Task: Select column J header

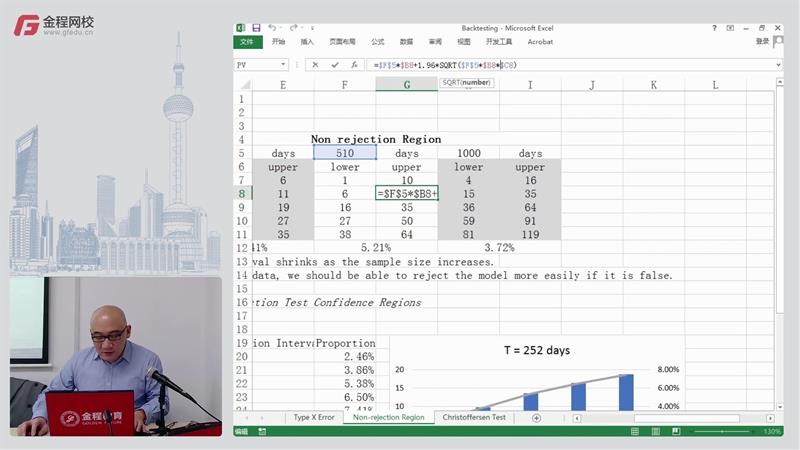Action: [592, 85]
